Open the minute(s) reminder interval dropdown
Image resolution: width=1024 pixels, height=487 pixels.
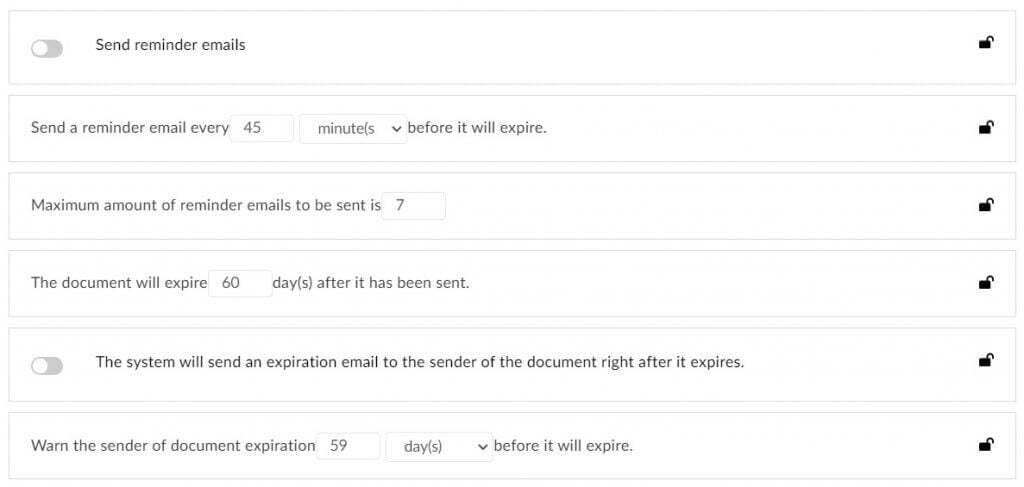353,129
